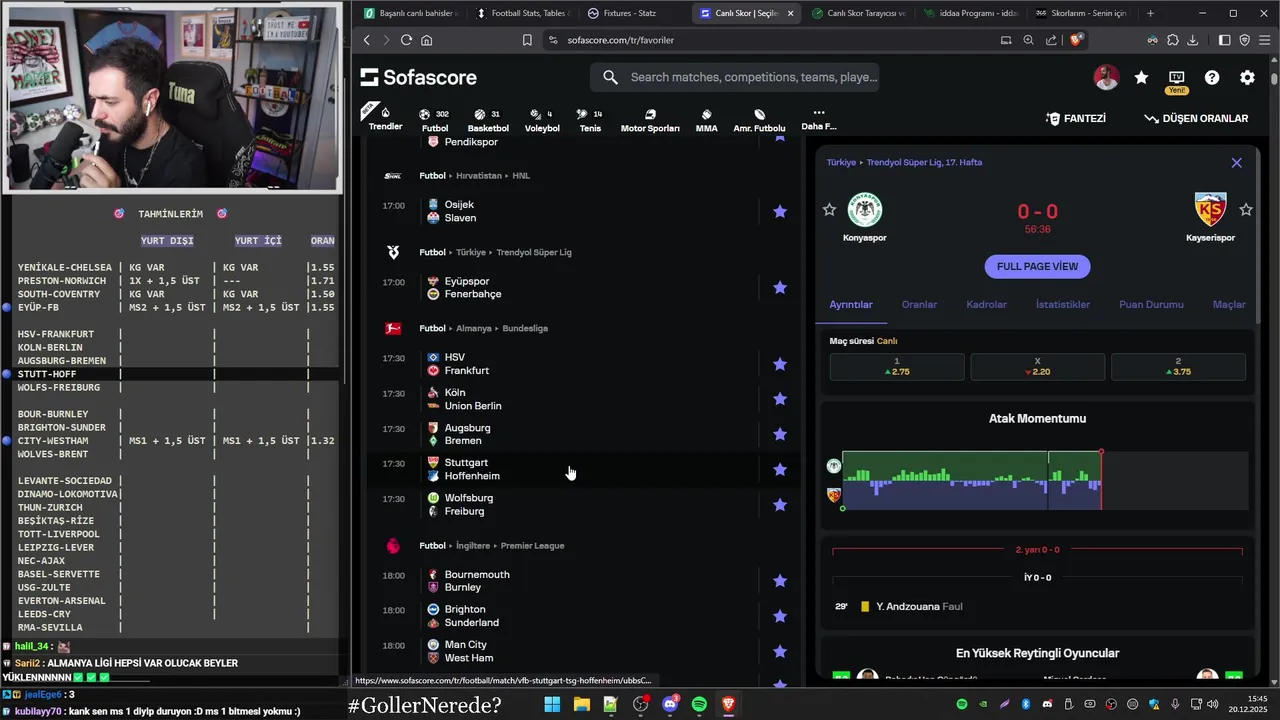Unfavorite the Brighton vs Sunderland star
Screen dimensions: 1280x720
(780, 616)
